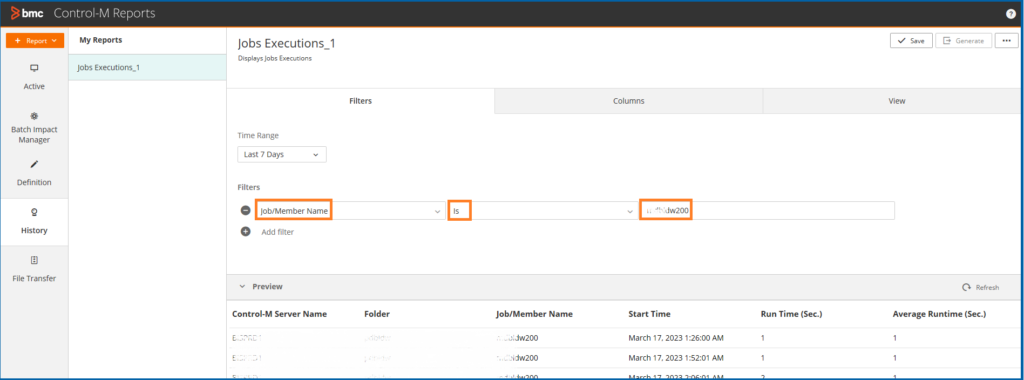Remove the filter with minus icon
The image size is (1024, 380).
[246, 211]
